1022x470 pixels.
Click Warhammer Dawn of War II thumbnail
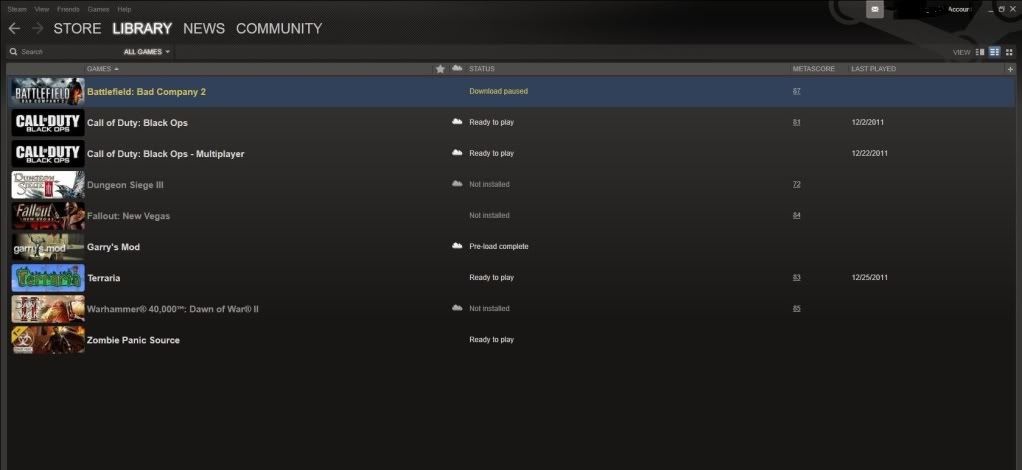[x=48, y=309]
